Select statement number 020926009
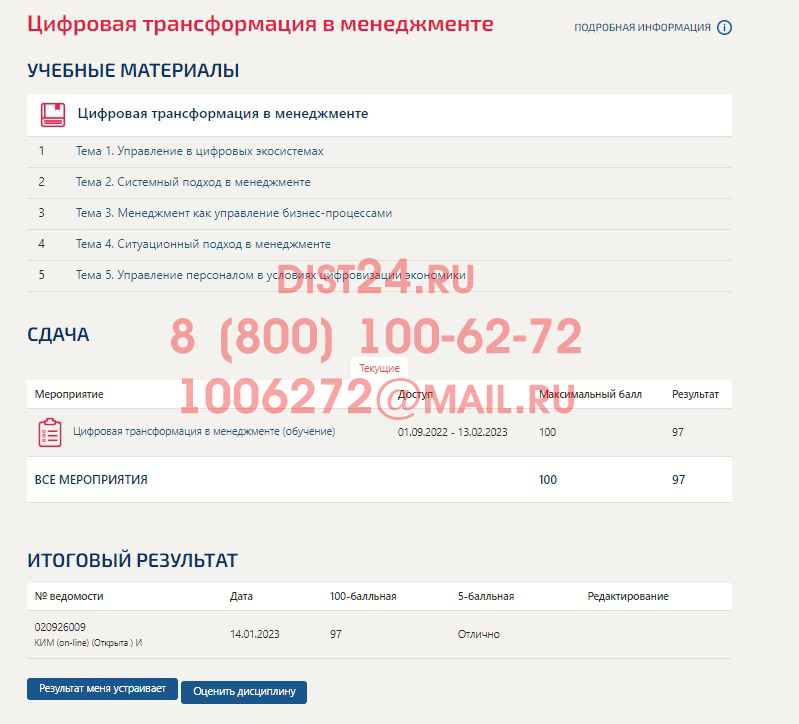Image resolution: width=799 pixels, height=724 pixels. tap(60, 627)
